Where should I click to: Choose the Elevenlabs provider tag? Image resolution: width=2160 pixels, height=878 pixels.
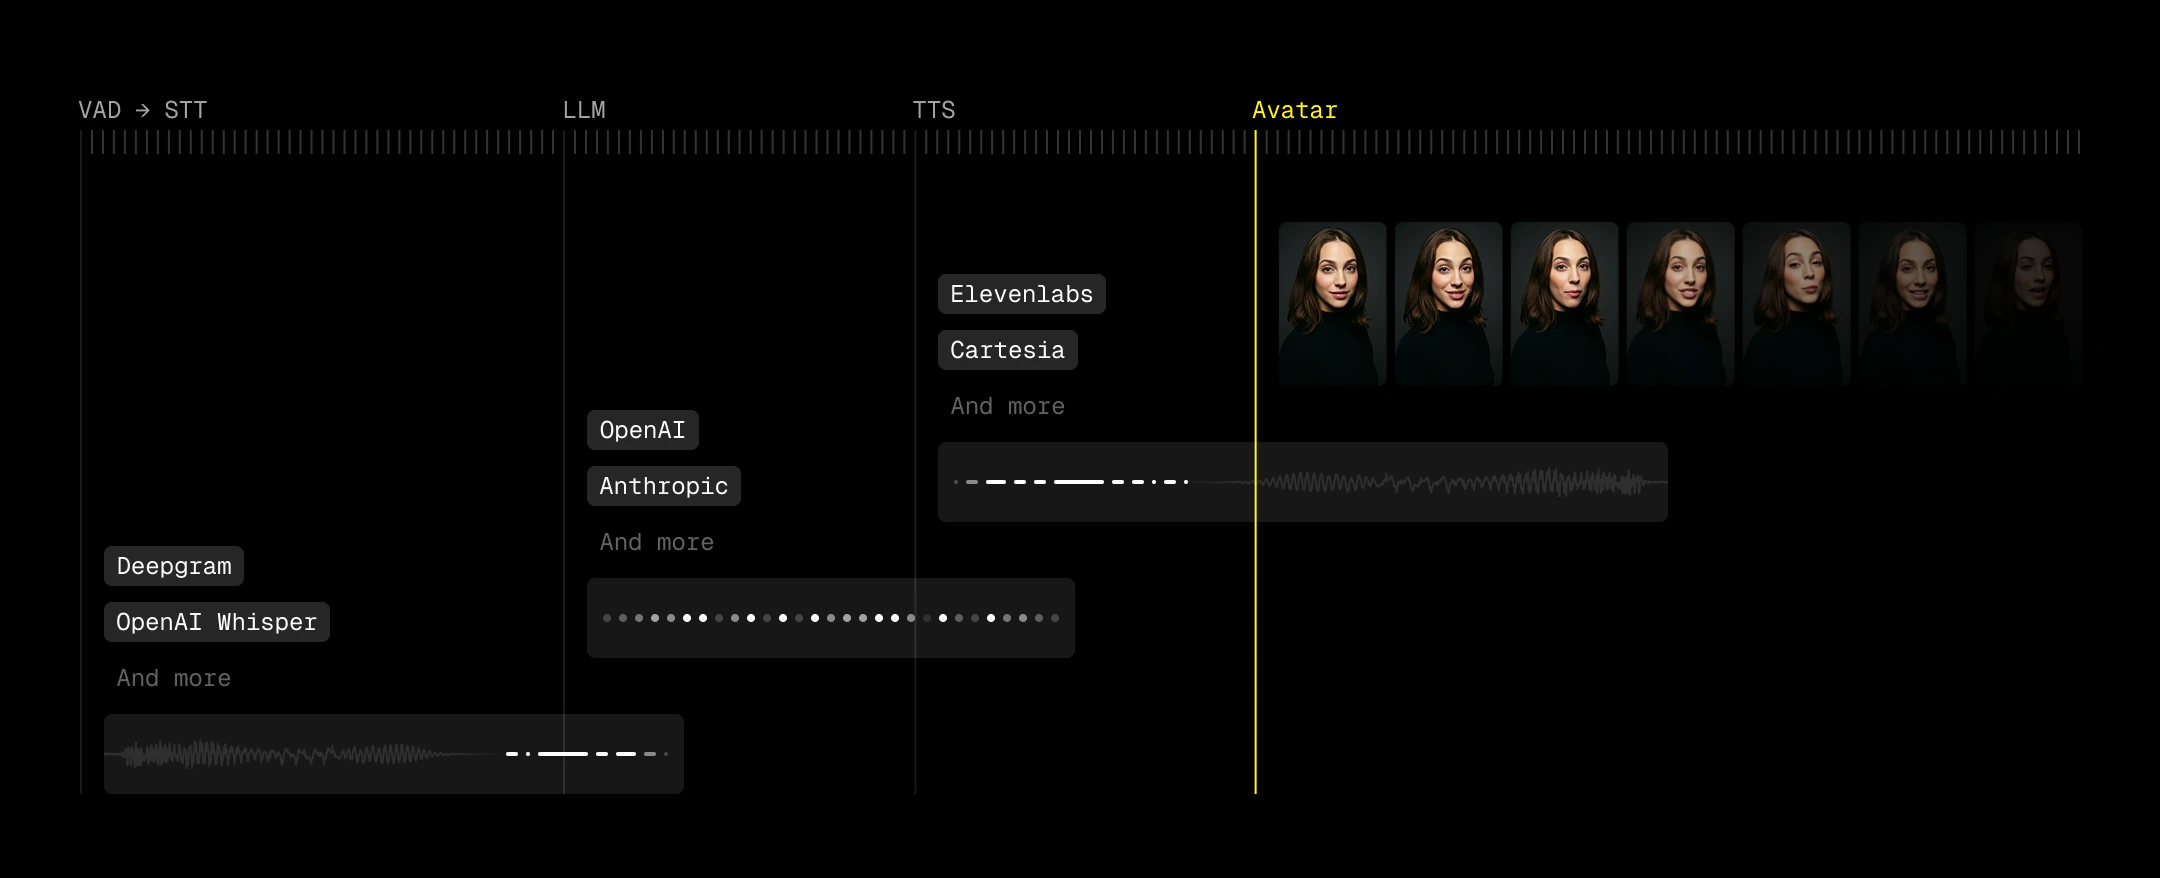[1022, 294]
